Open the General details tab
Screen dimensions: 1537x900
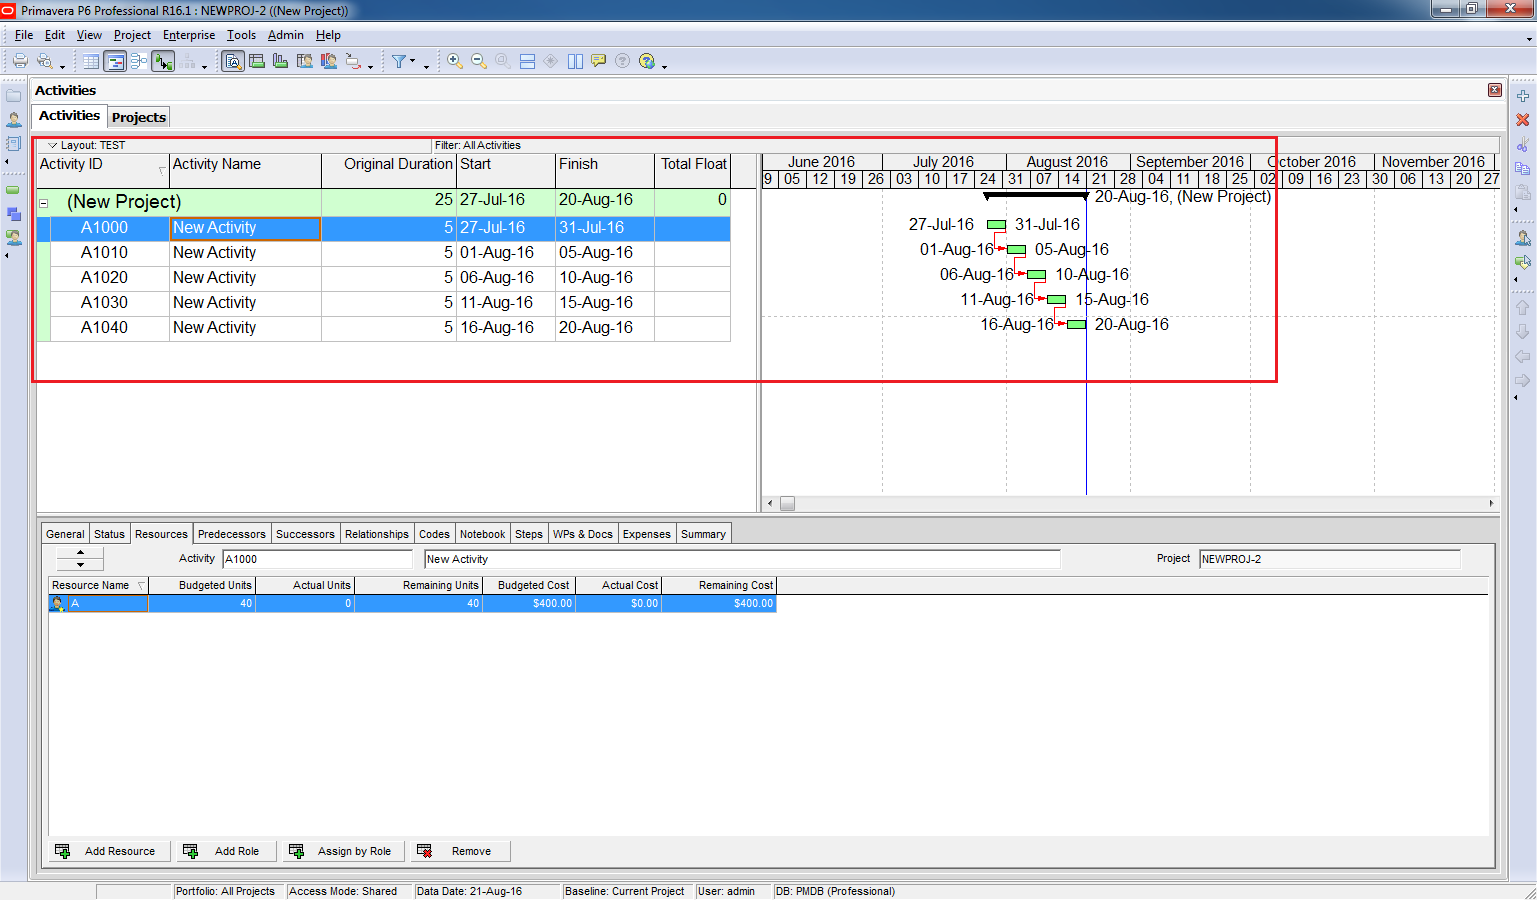tap(65, 534)
